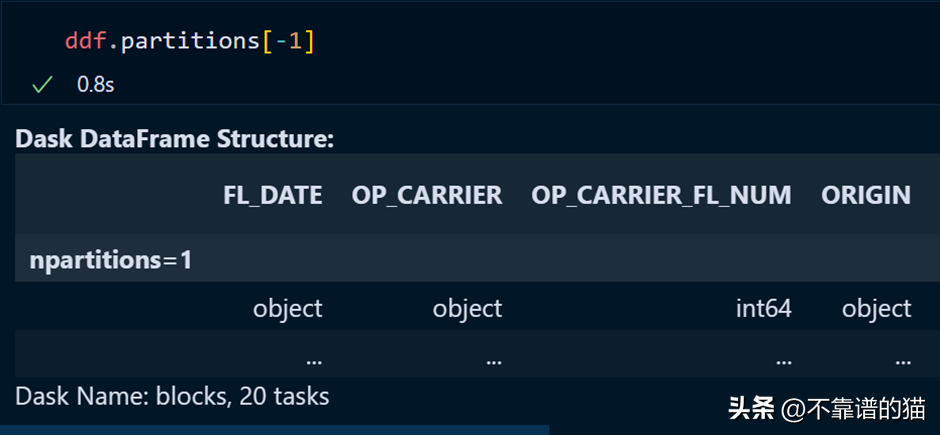Click the npartitions=1 row label
Screen dimensions: 940x435
point(111,260)
